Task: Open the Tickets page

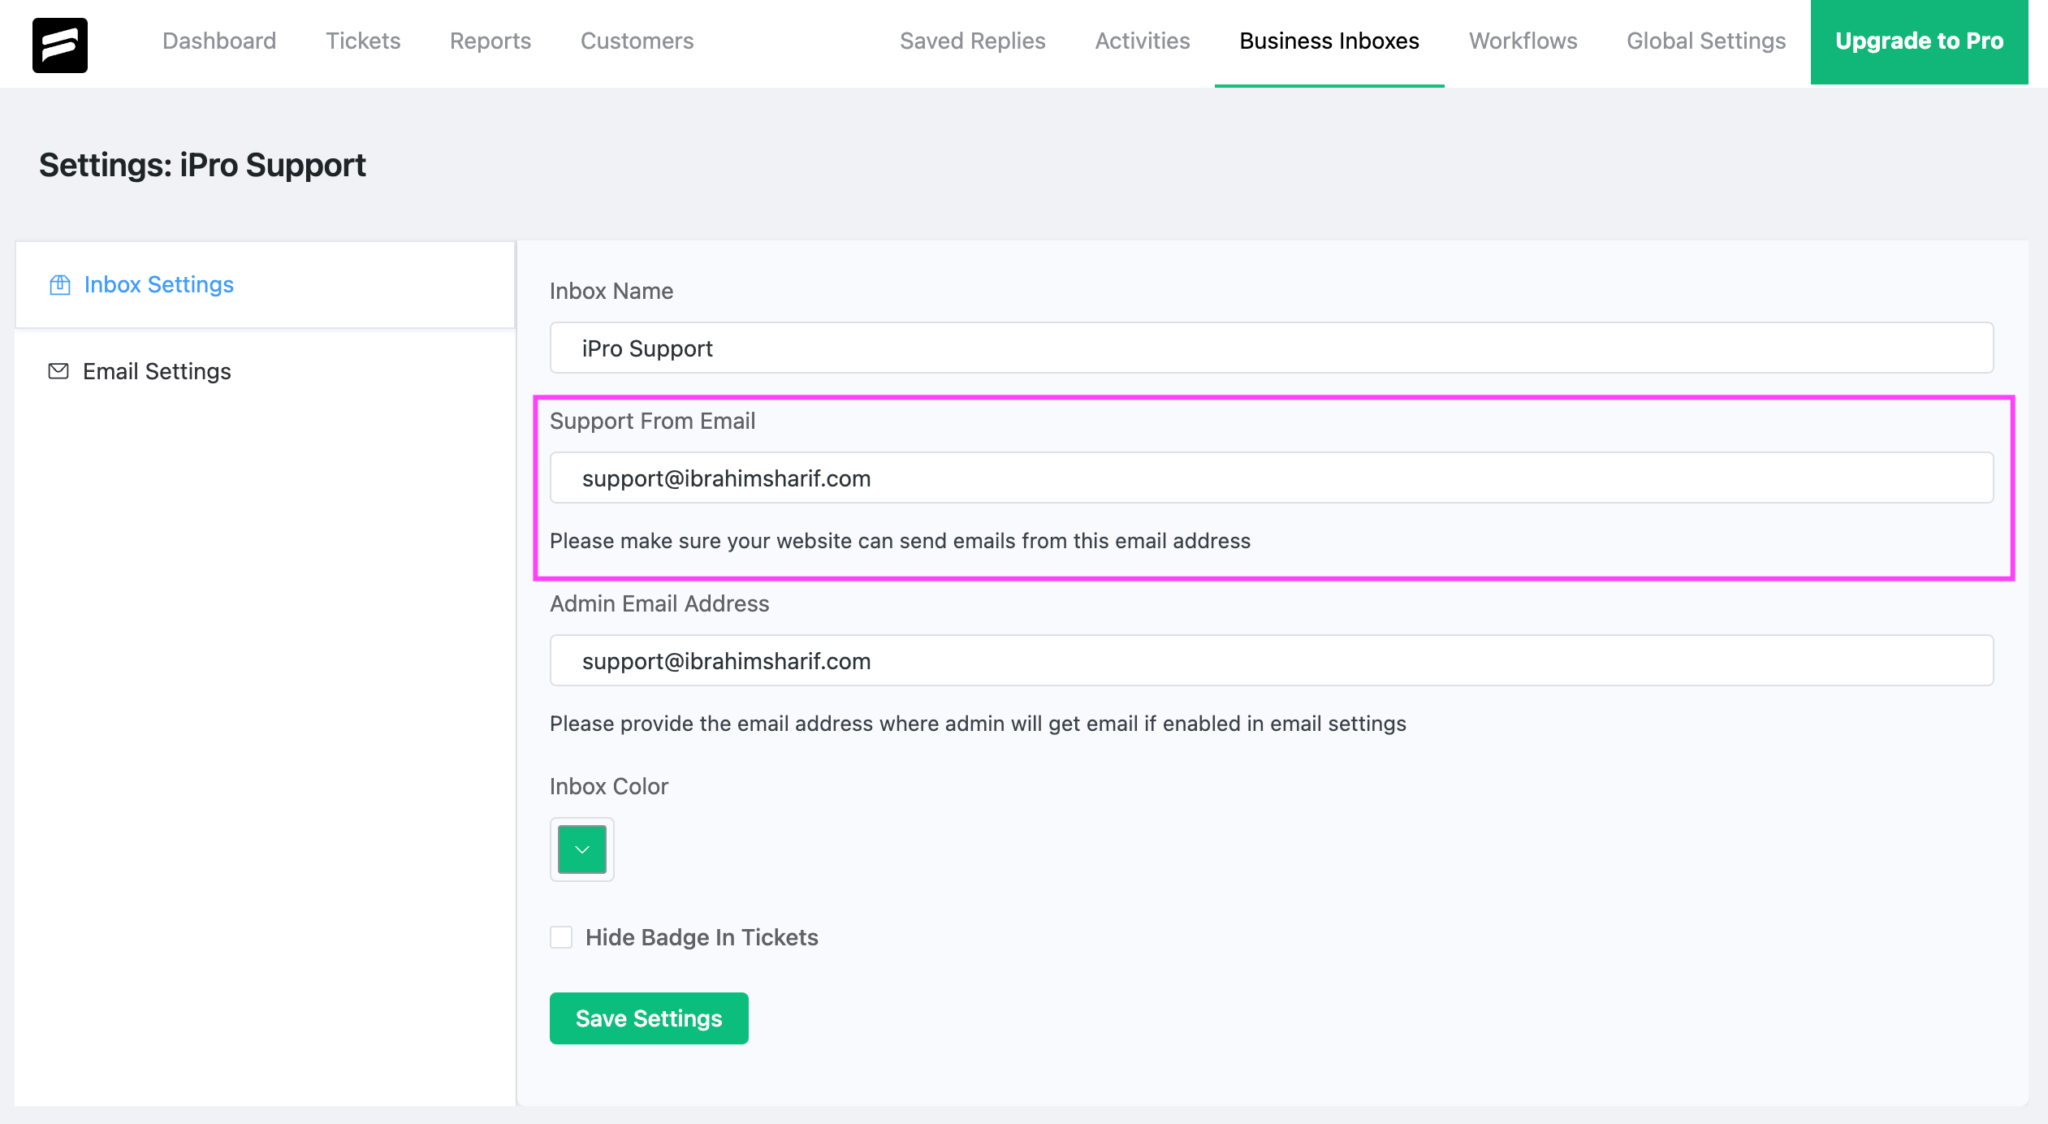Action: (x=362, y=41)
